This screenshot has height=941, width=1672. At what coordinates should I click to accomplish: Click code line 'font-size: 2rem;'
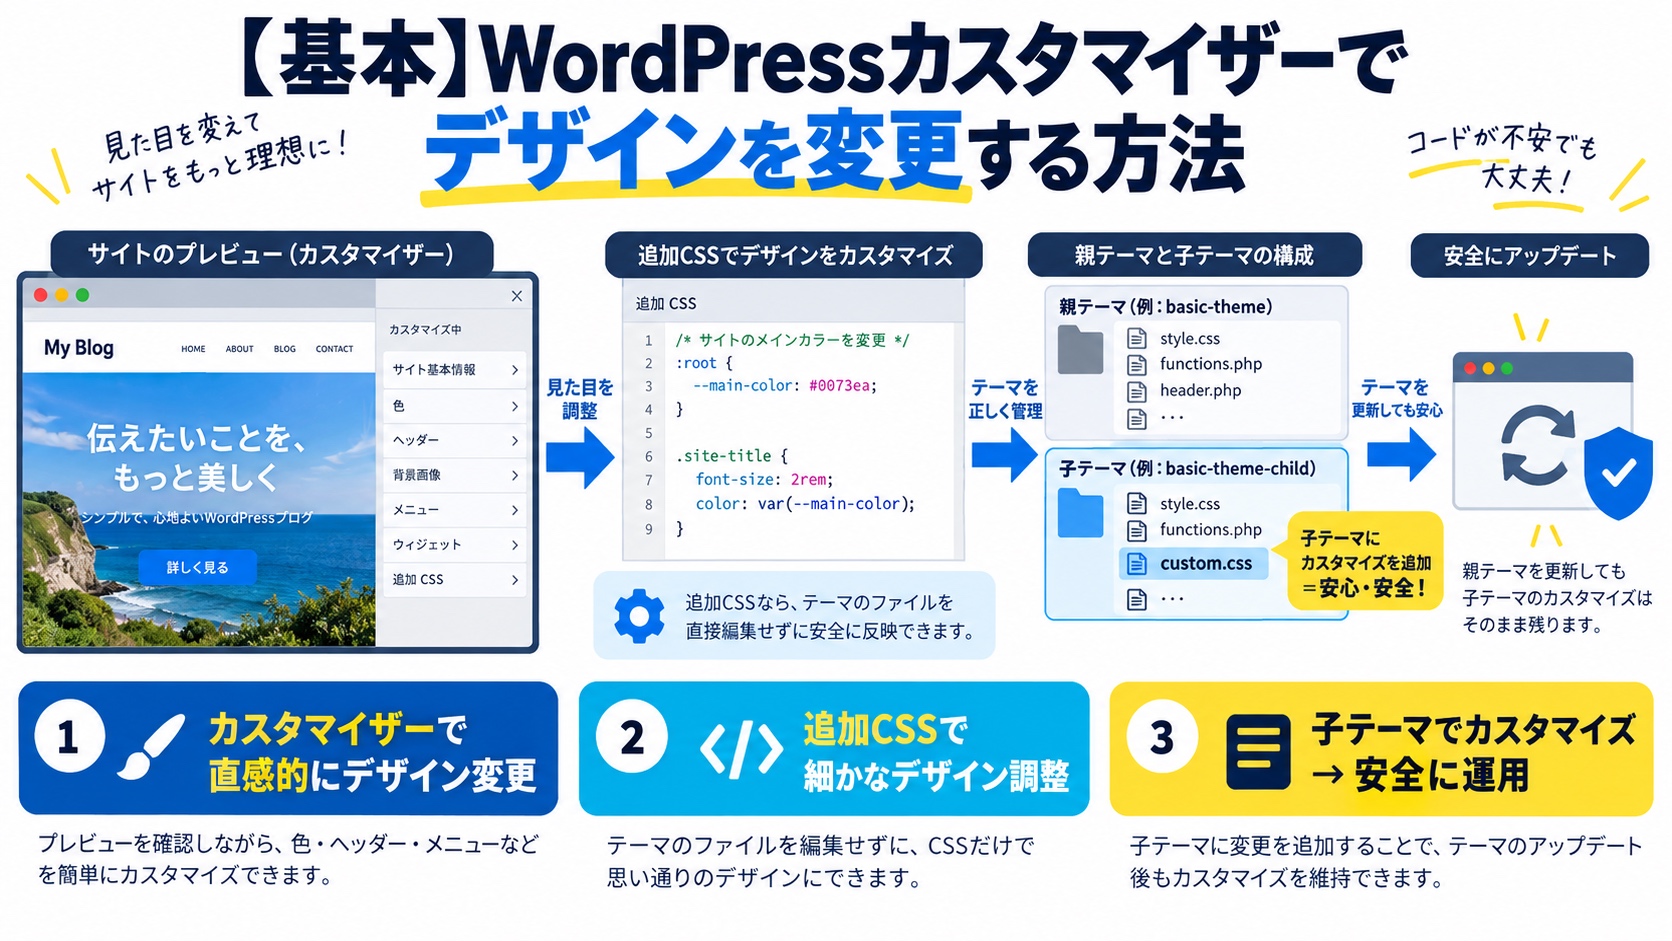[x=764, y=480]
